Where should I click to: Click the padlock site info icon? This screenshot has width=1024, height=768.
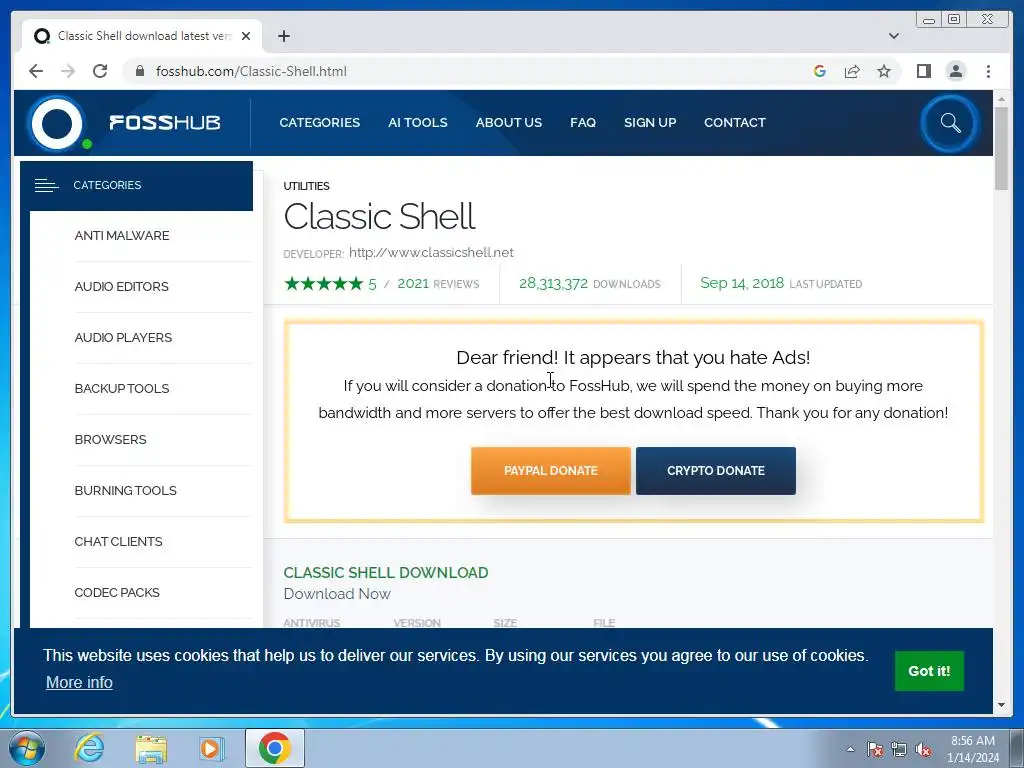click(x=139, y=71)
